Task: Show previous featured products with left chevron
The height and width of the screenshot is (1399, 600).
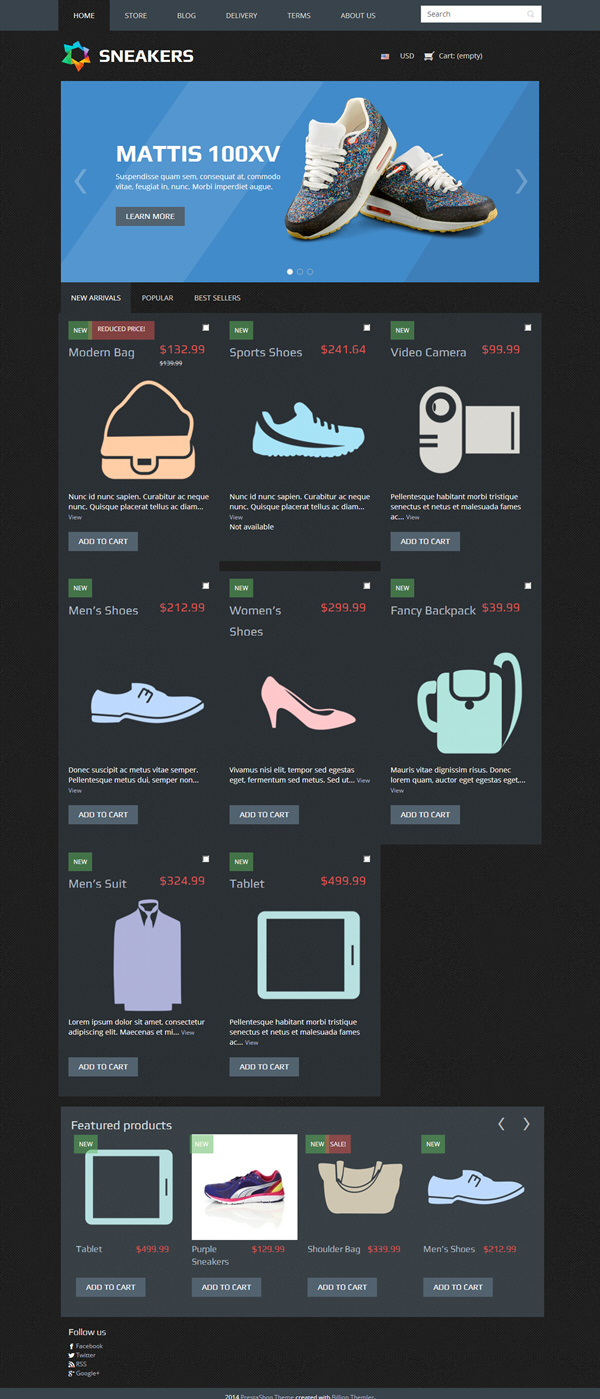Action: pos(502,1124)
